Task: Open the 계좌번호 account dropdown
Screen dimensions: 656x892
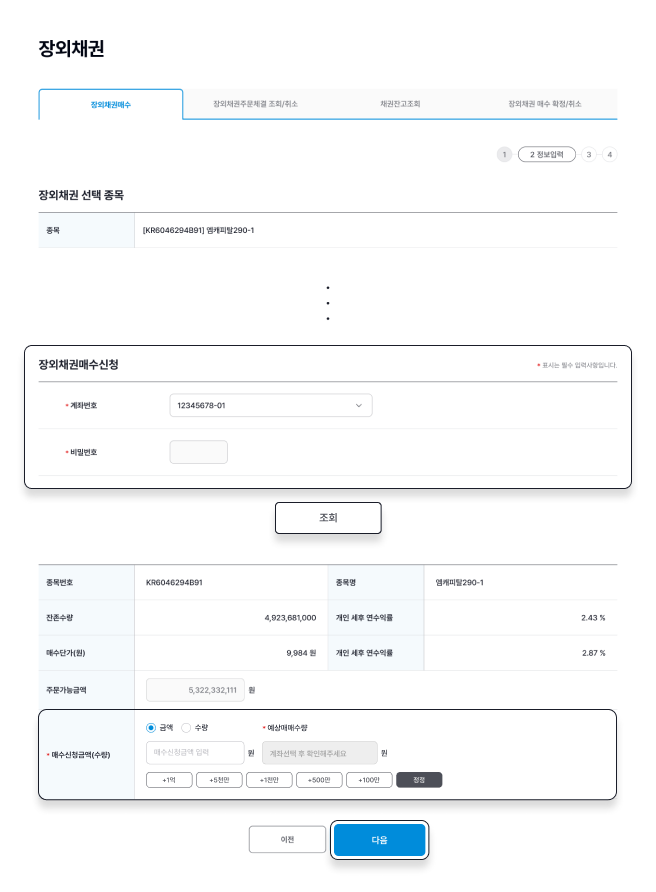Action: coord(271,405)
